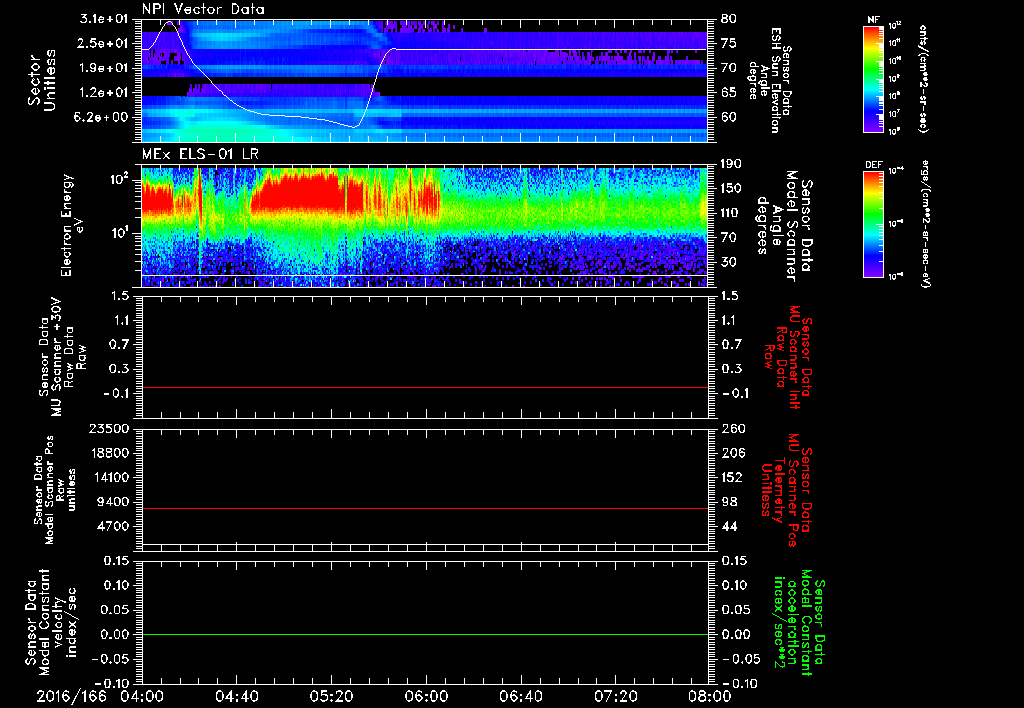Click the 'Electron Energy eV' axis label
This screenshot has height=708, width=1024.
coord(72,225)
